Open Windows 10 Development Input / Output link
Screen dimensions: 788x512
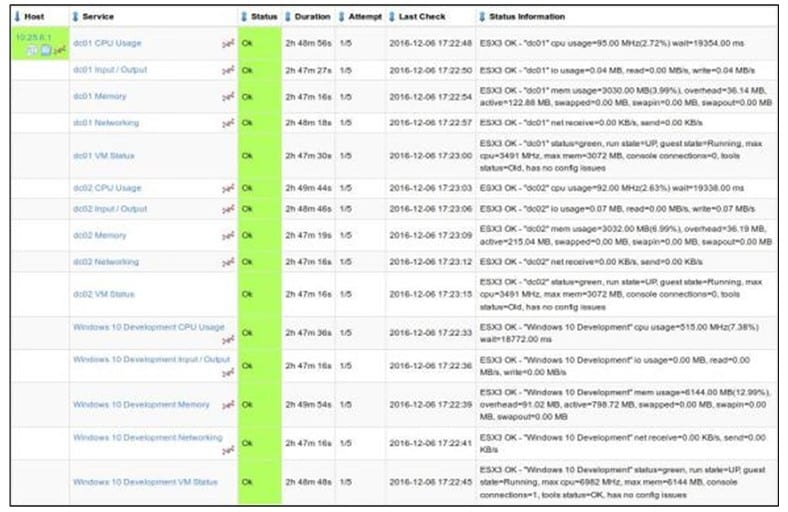[151, 360]
